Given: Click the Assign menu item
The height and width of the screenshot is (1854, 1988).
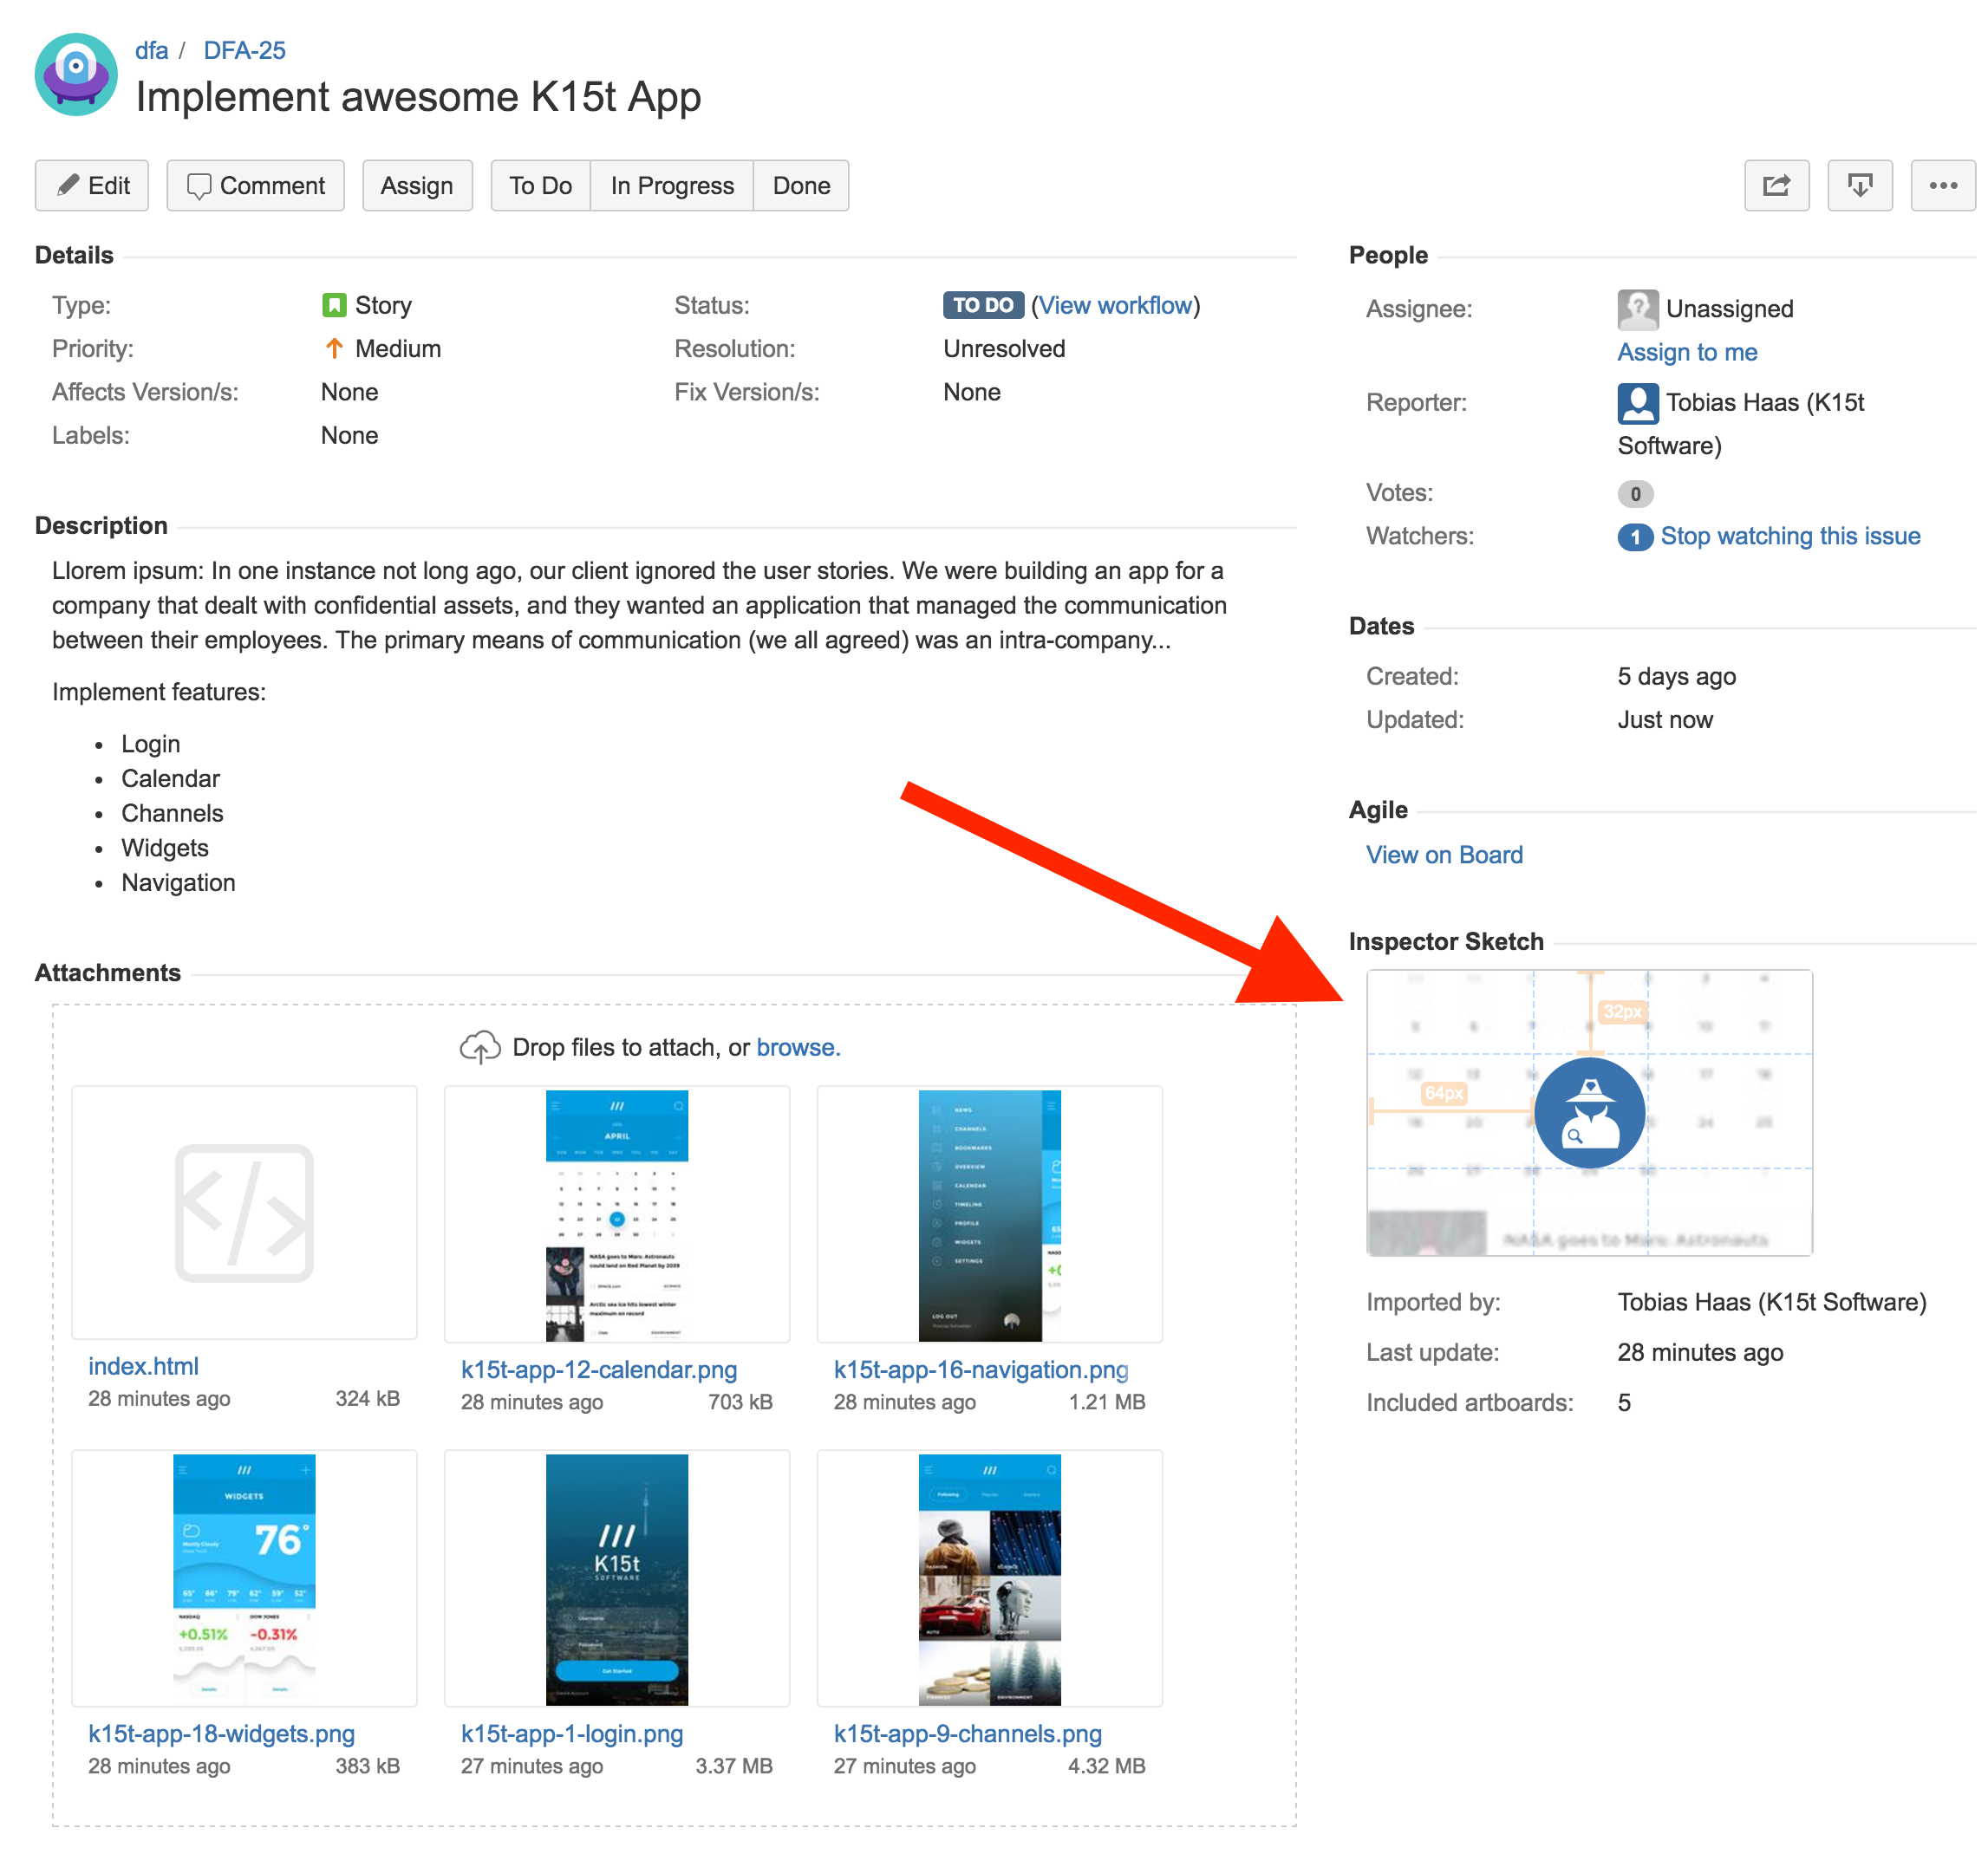Looking at the screenshot, I should [414, 183].
